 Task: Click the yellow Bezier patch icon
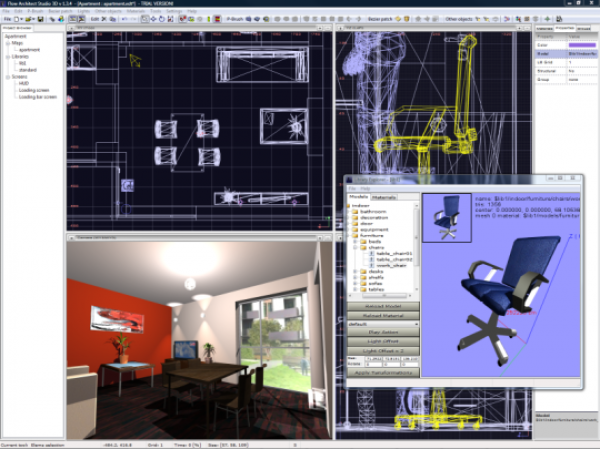click(398, 19)
